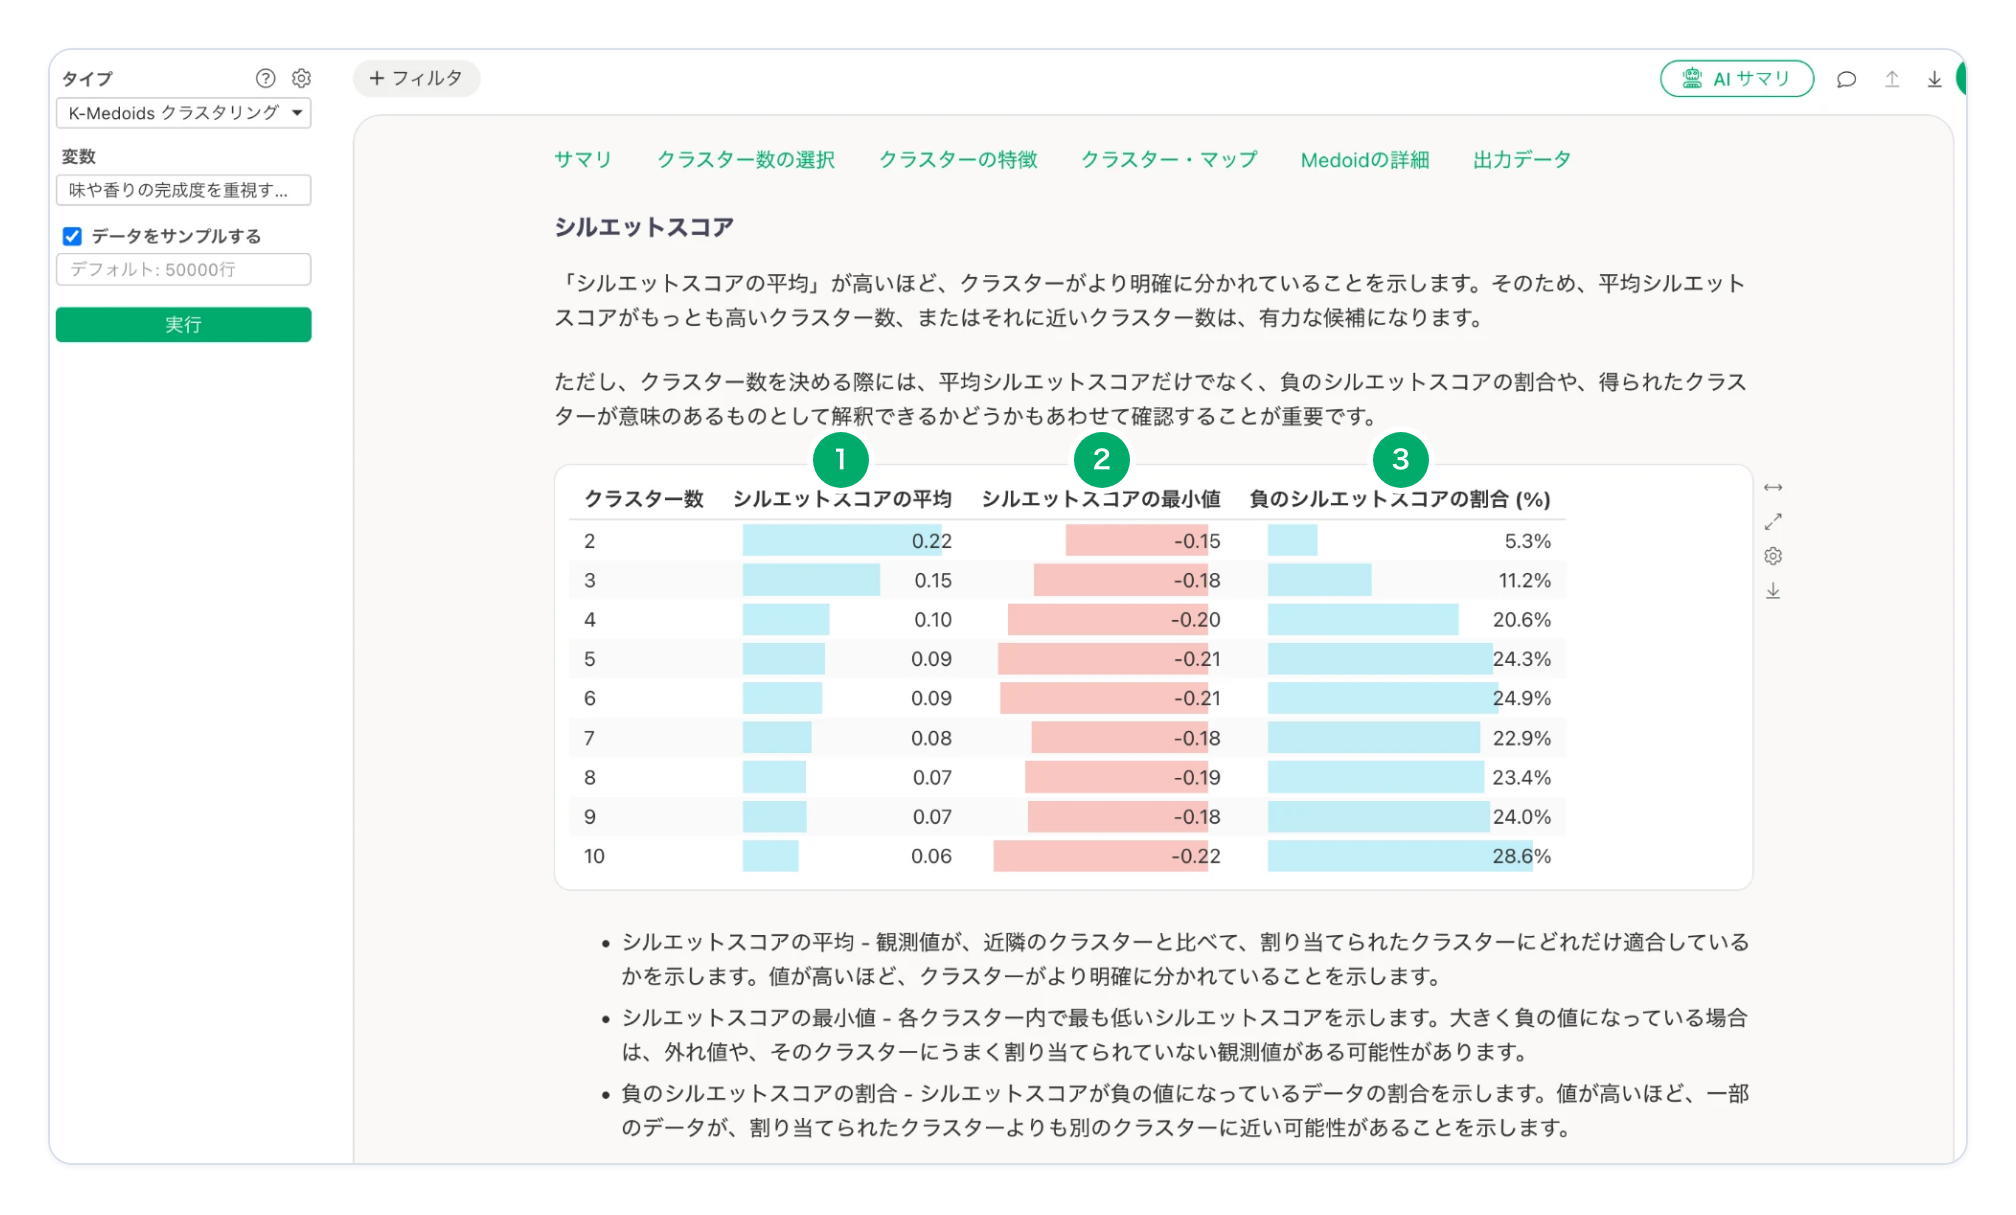
Task: Open table settings gear icon beside table
Action: [1773, 556]
